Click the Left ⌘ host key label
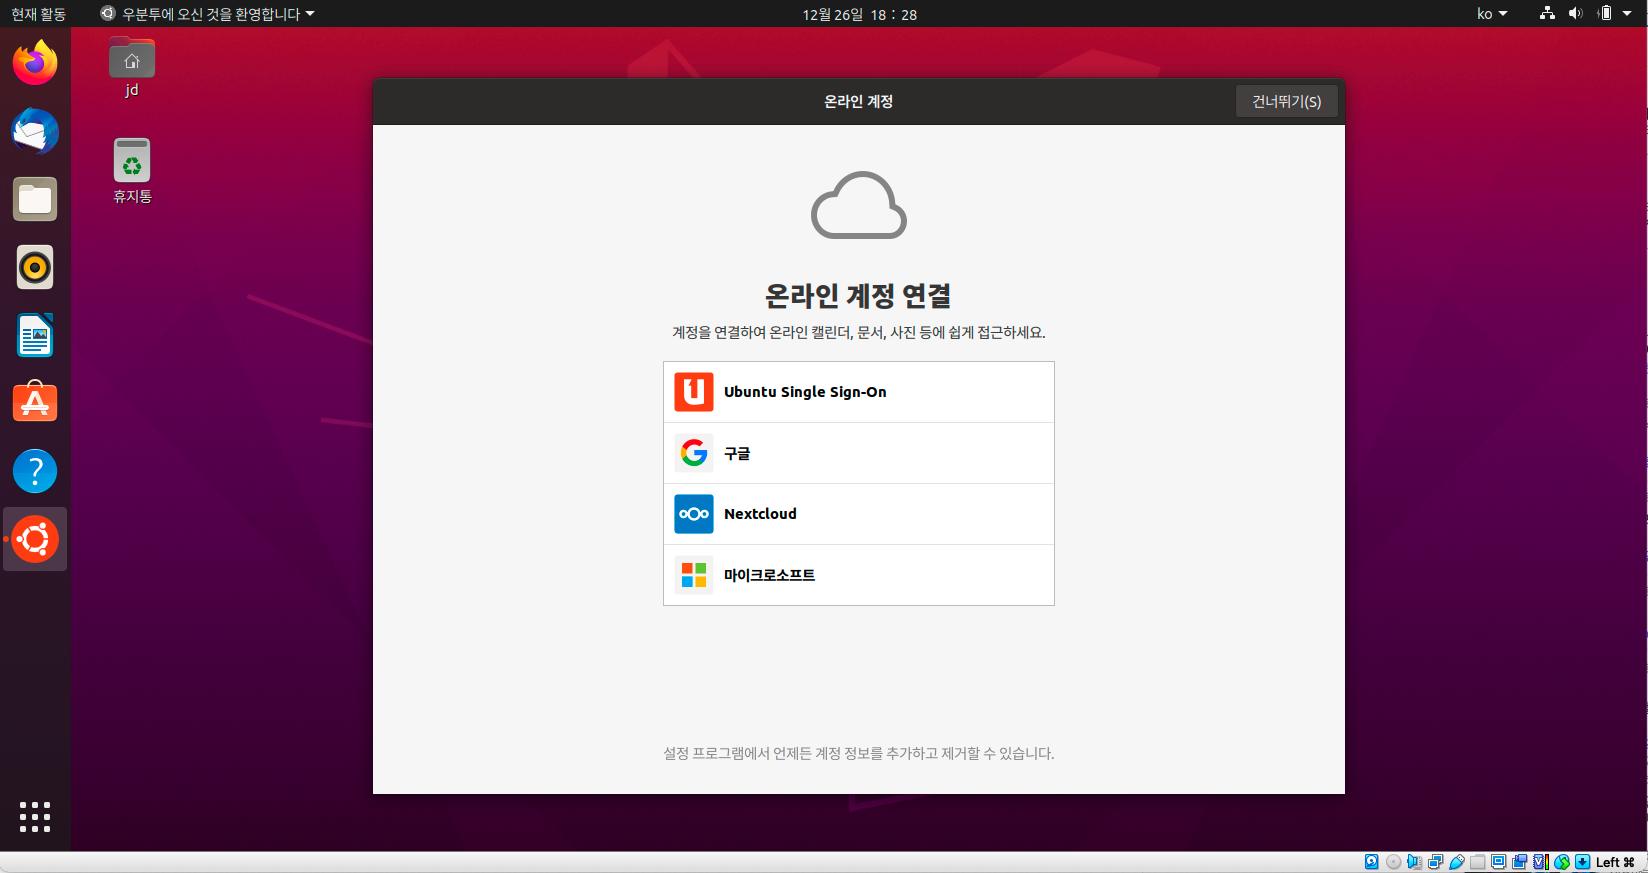 [x=1615, y=862]
